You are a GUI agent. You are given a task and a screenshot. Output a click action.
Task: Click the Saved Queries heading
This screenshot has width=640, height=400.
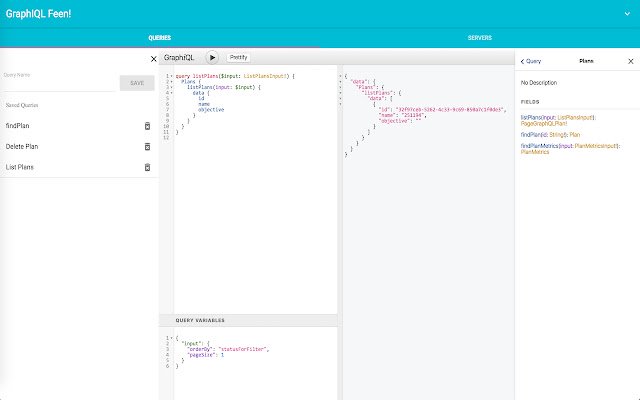tap(22, 105)
